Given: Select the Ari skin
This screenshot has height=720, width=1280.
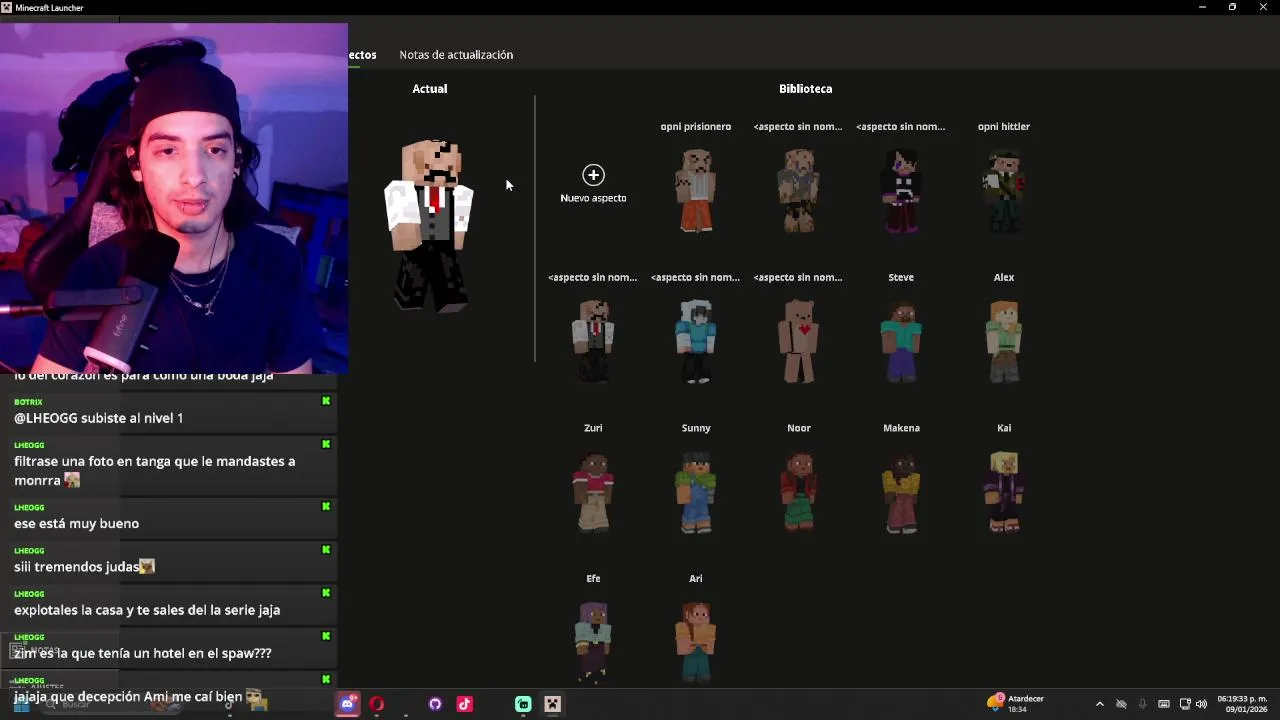Looking at the screenshot, I should [x=696, y=642].
